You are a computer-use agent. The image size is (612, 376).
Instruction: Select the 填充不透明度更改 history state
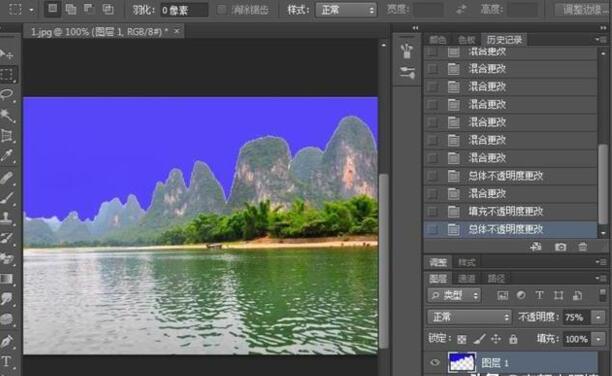(x=510, y=212)
